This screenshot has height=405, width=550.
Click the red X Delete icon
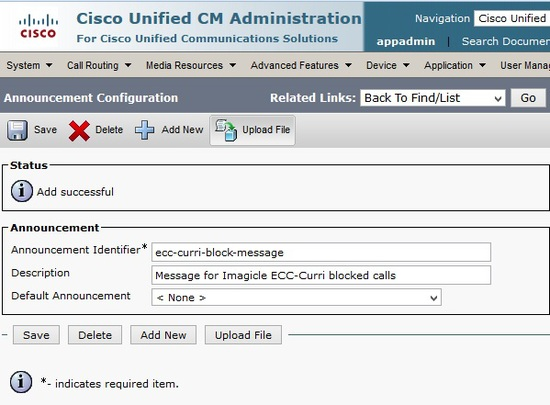click(79, 131)
